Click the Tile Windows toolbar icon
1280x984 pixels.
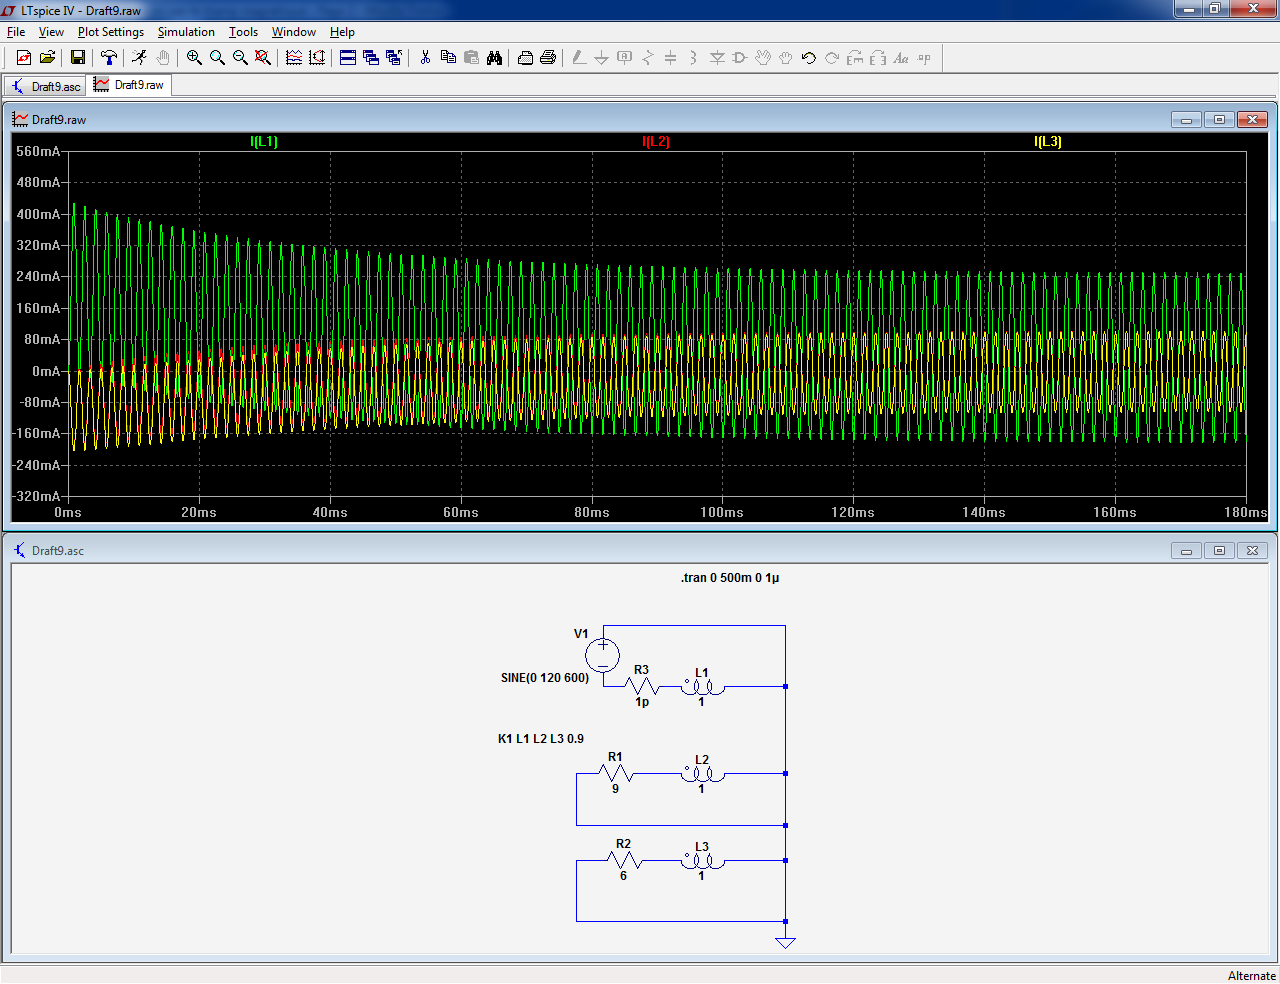click(348, 58)
